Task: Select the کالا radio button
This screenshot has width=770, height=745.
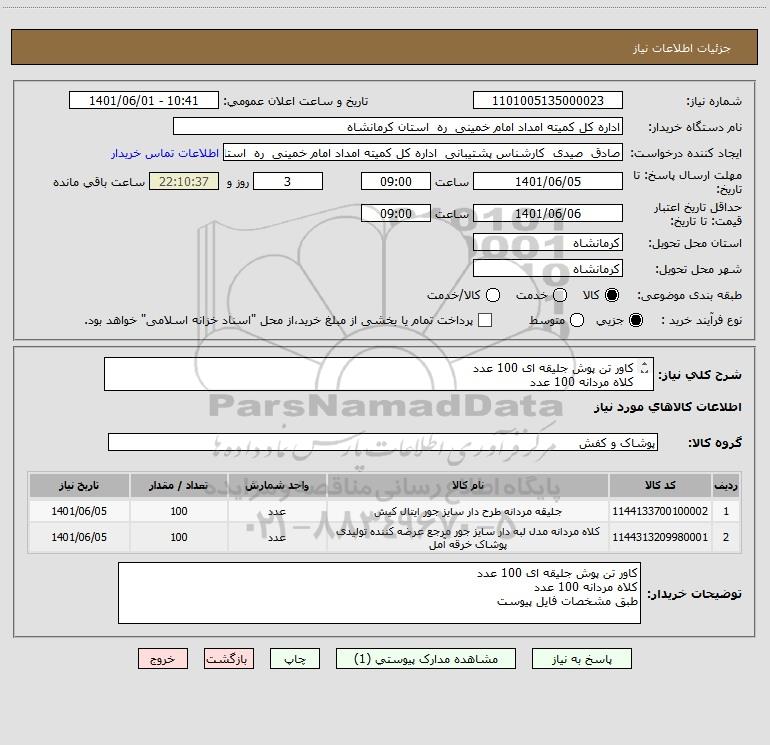Action: click(612, 295)
